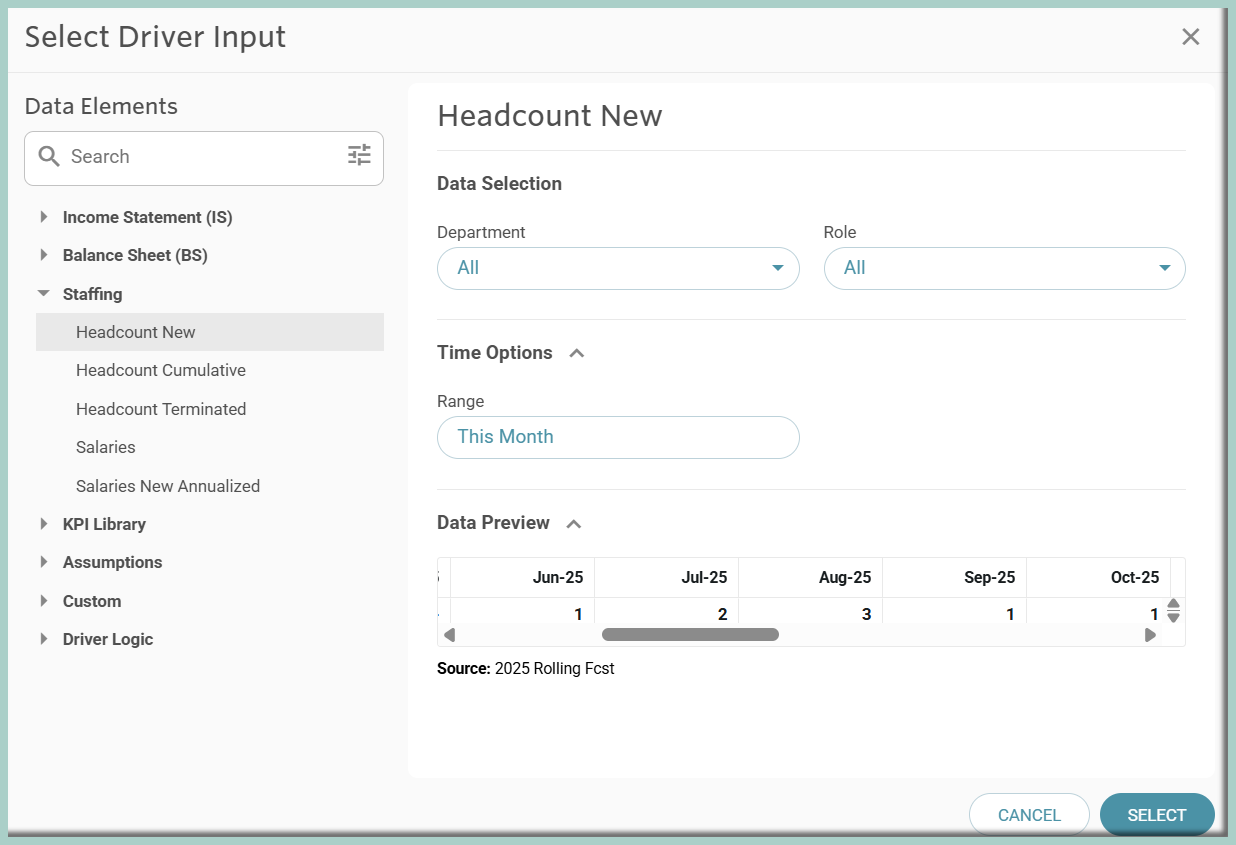
Task: Open the Role dropdown
Action: [1004, 268]
